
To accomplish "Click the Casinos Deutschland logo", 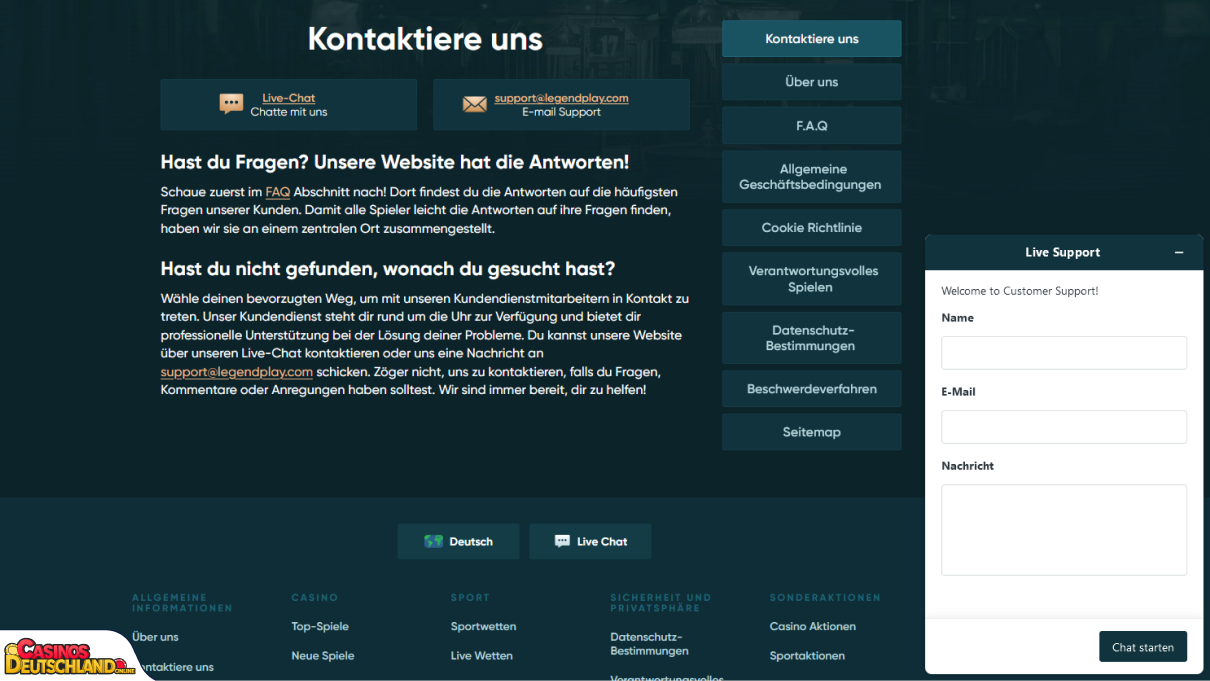I will tap(70, 657).
